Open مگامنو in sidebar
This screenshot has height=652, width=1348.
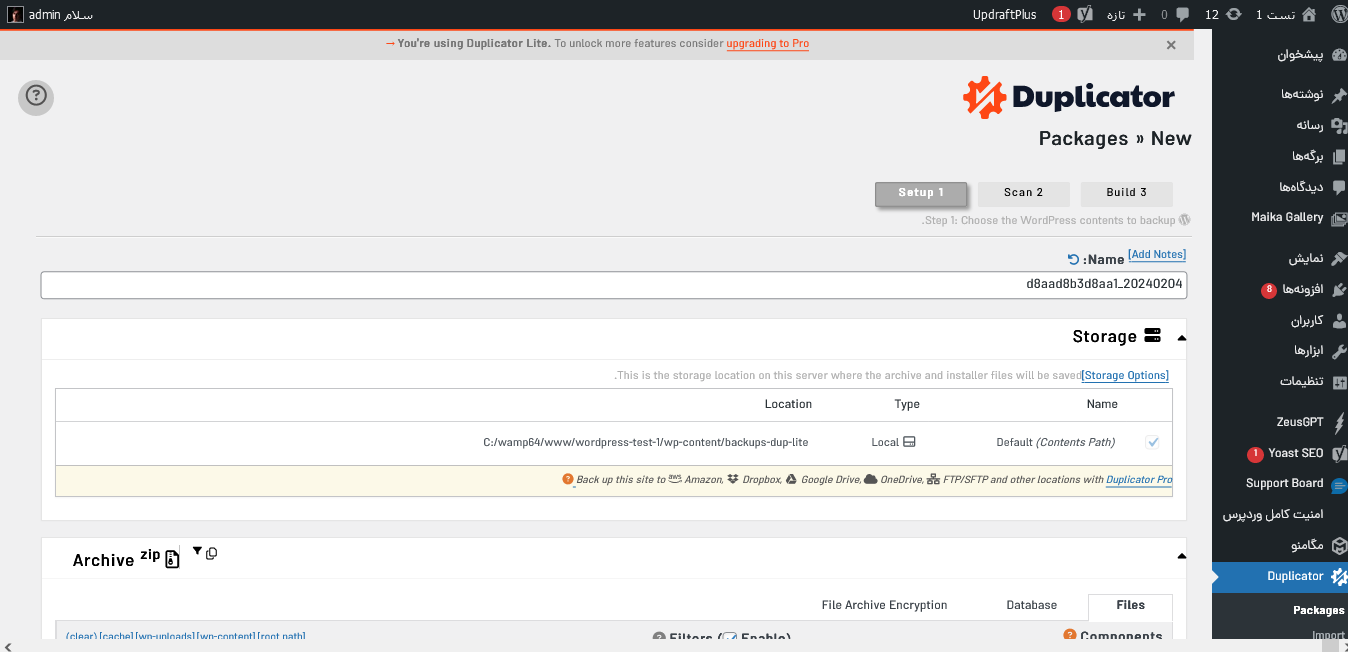(x=1280, y=545)
